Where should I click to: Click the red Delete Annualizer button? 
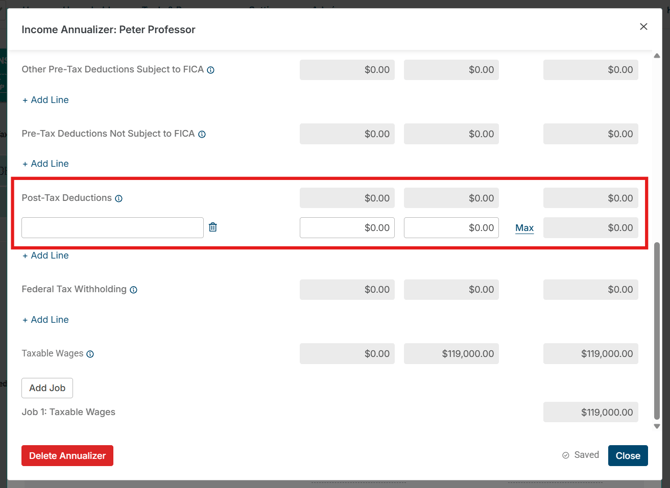tap(67, 456)
